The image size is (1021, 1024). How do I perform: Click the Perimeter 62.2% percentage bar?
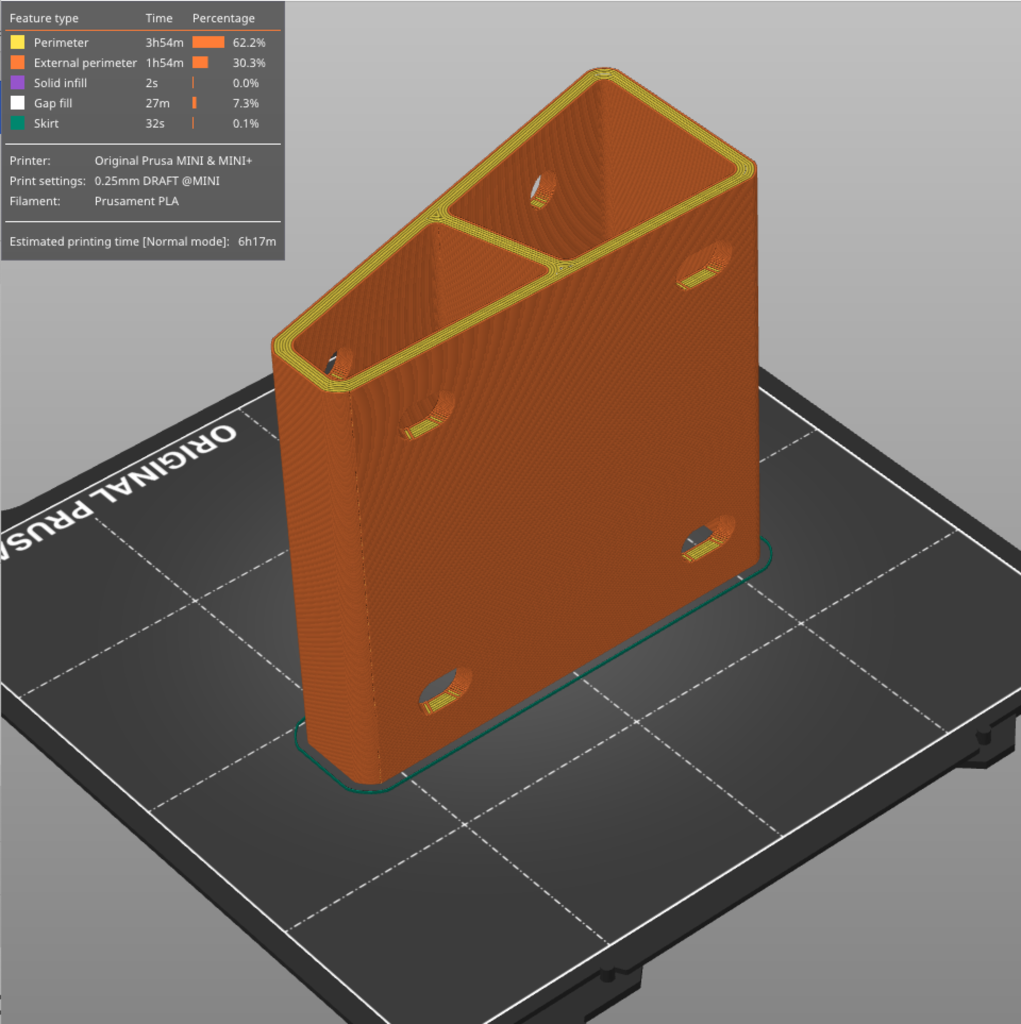(208, 43)
